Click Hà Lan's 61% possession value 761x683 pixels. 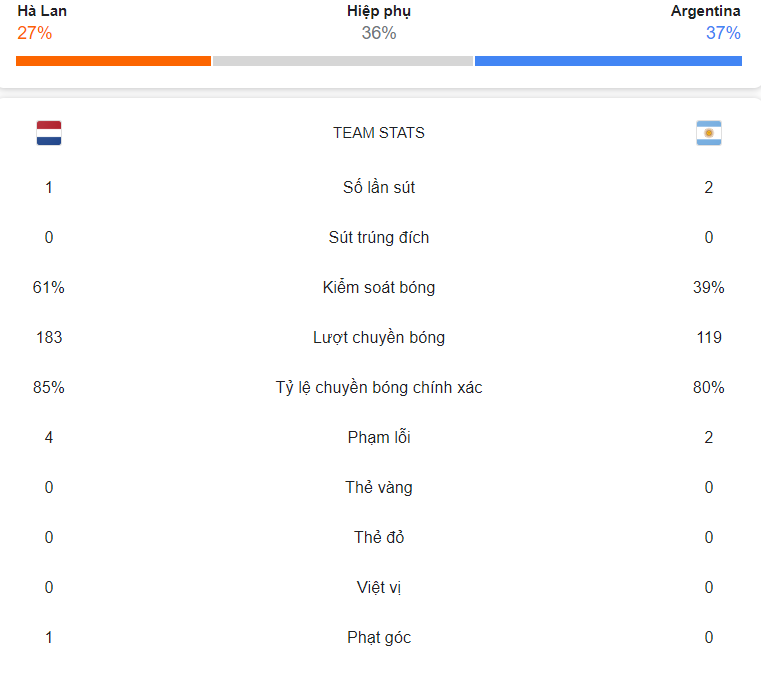49,287
